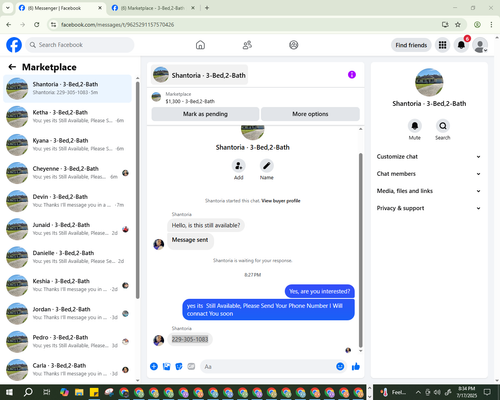This screenshot has height=400, width=500.
Task: Click Find friends button
Action: pos(411,45)
